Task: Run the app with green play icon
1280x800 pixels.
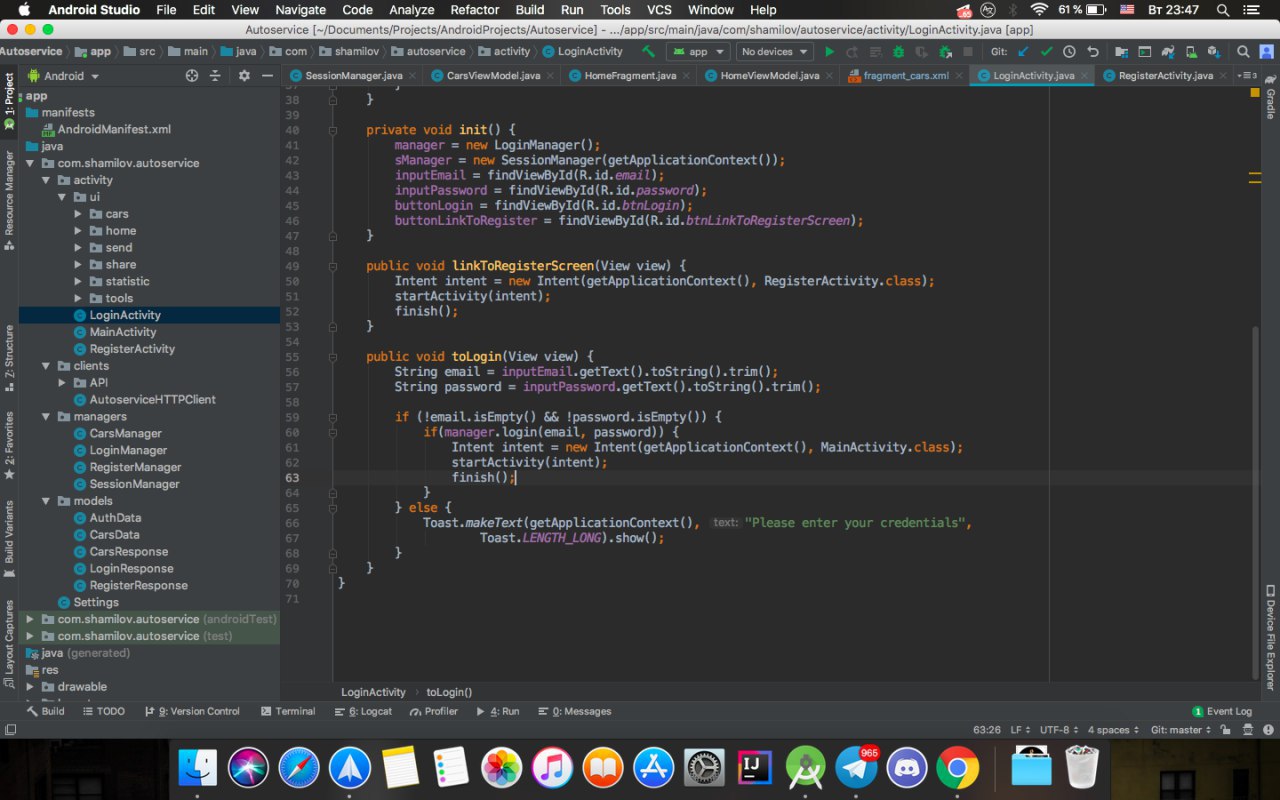Action: pos(829,51)
